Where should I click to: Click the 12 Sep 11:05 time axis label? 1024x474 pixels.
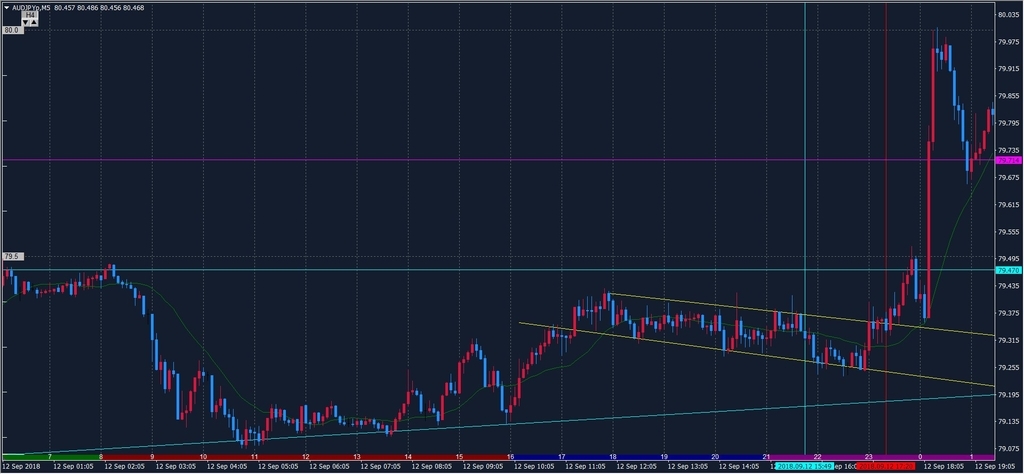click(586, 467)
